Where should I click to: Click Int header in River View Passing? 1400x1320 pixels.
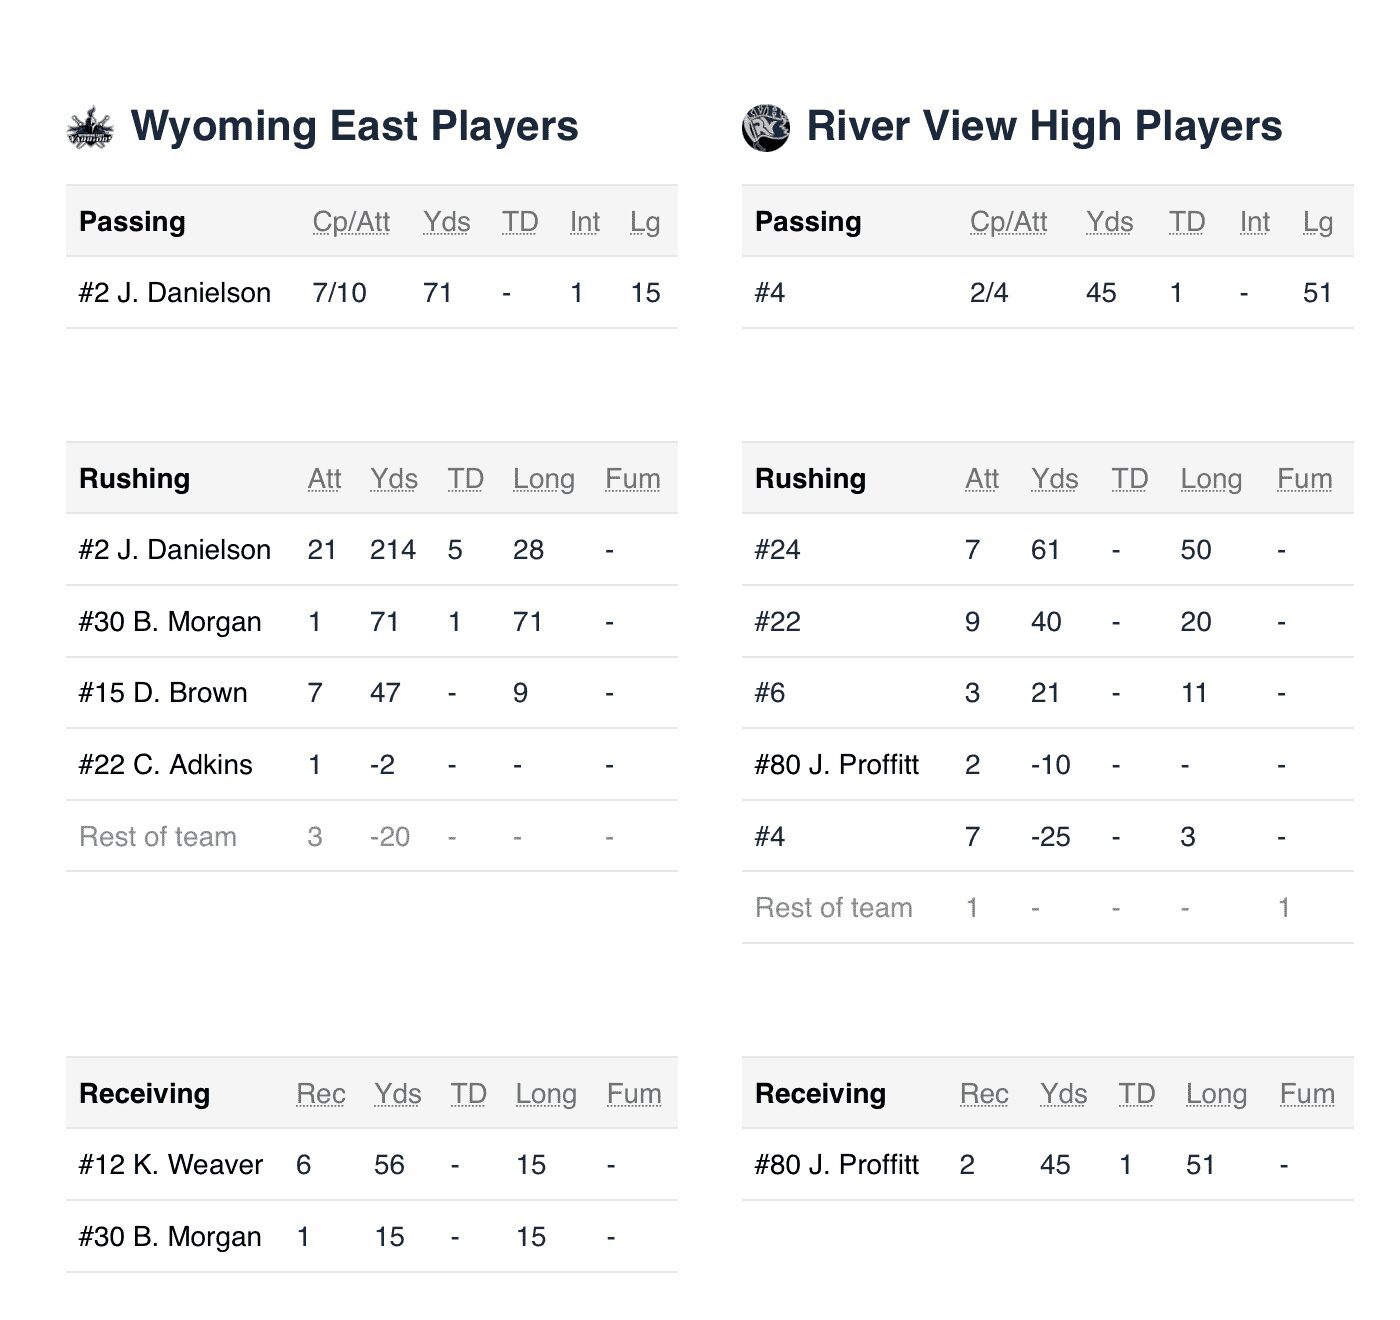tap(1254, 222)
